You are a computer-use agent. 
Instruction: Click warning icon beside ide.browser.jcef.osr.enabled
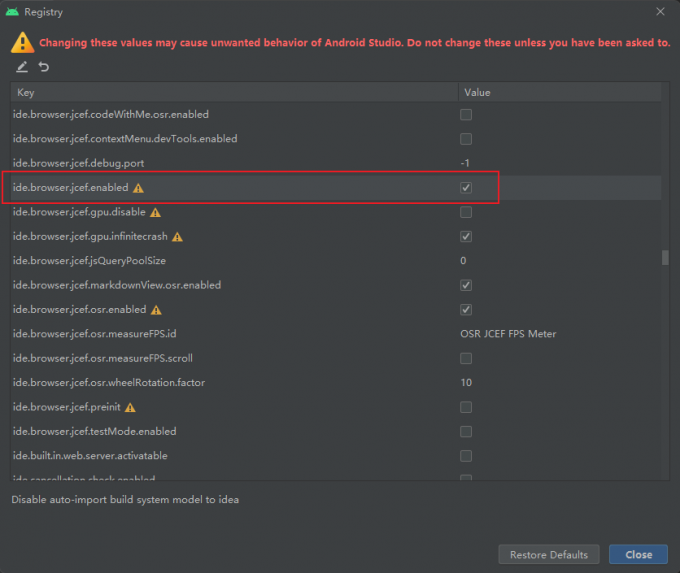156,310
